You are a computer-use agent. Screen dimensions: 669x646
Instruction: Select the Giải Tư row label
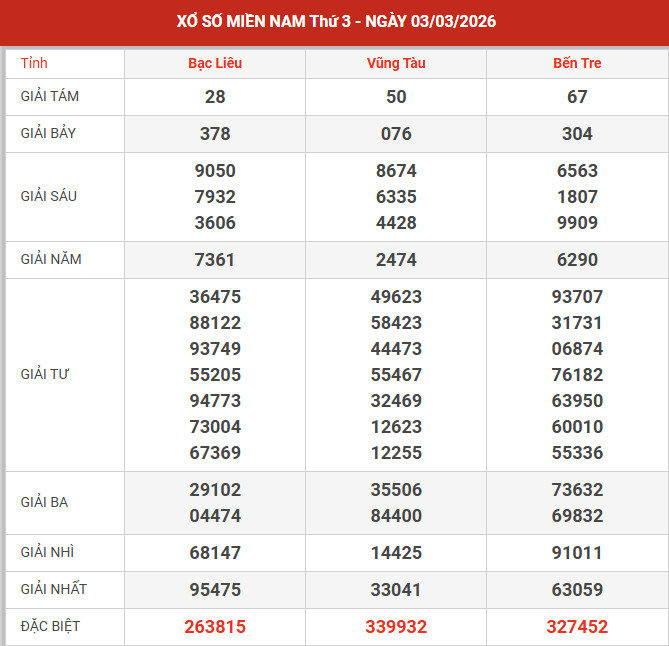45,374
